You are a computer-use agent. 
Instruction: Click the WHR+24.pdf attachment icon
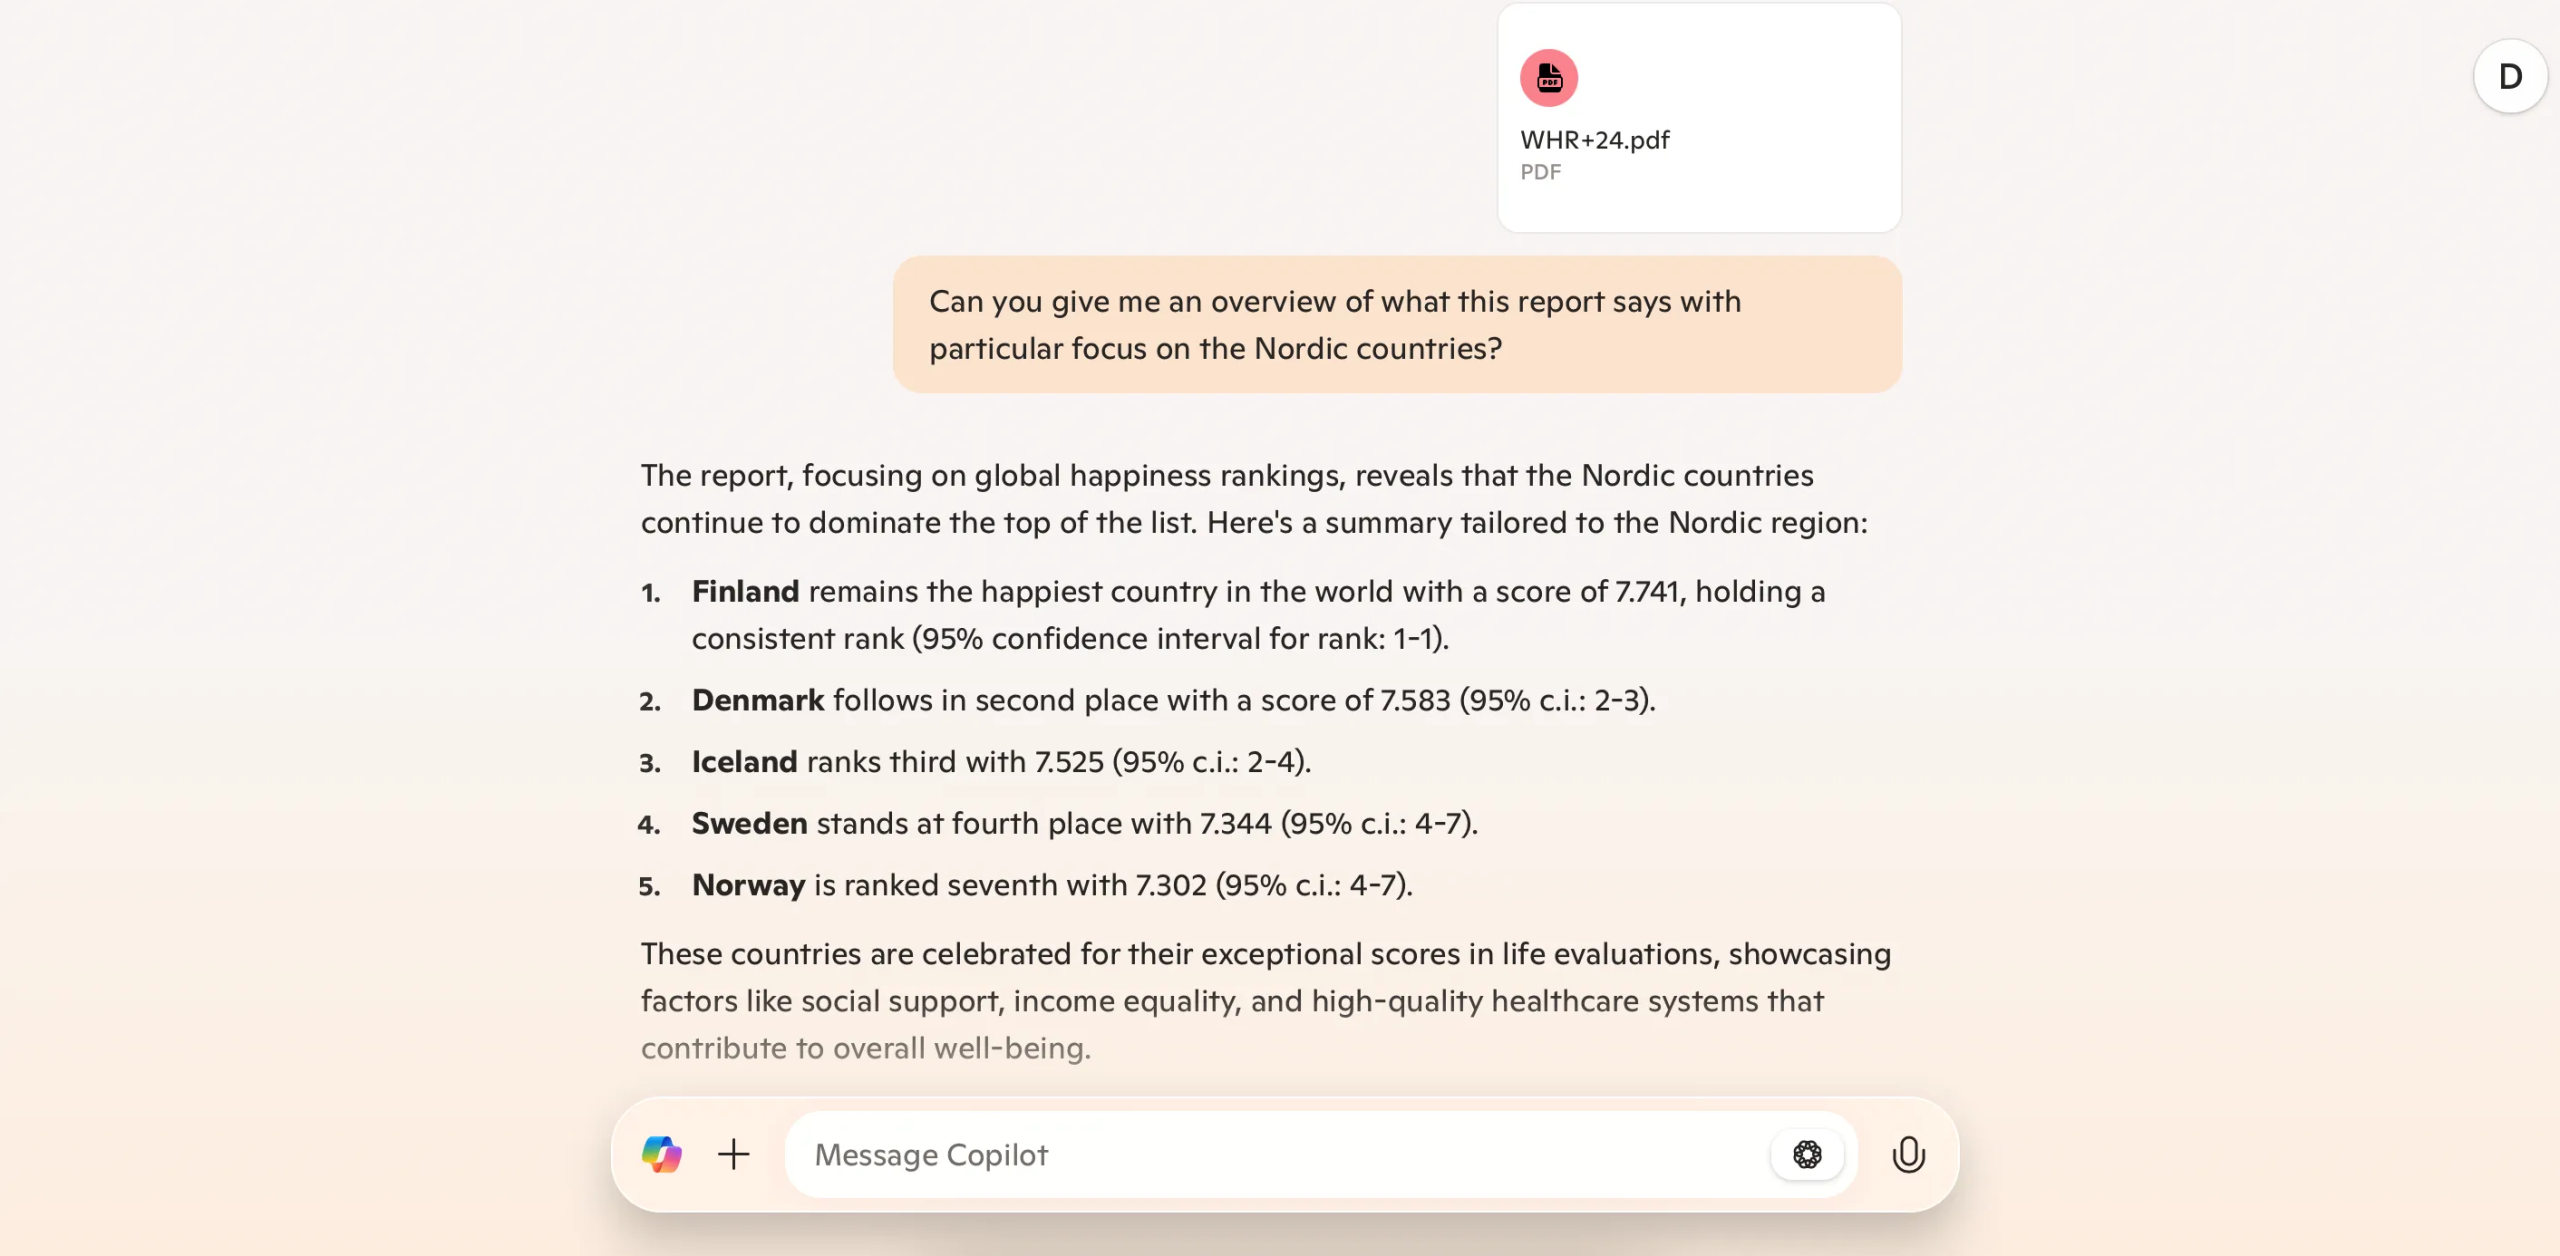pos(1548,78)
